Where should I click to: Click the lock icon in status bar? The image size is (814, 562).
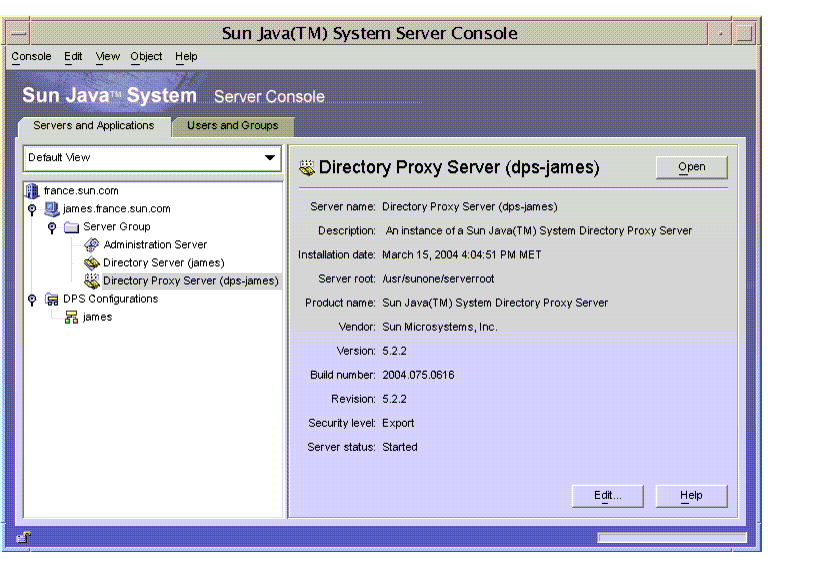point(22,538)
